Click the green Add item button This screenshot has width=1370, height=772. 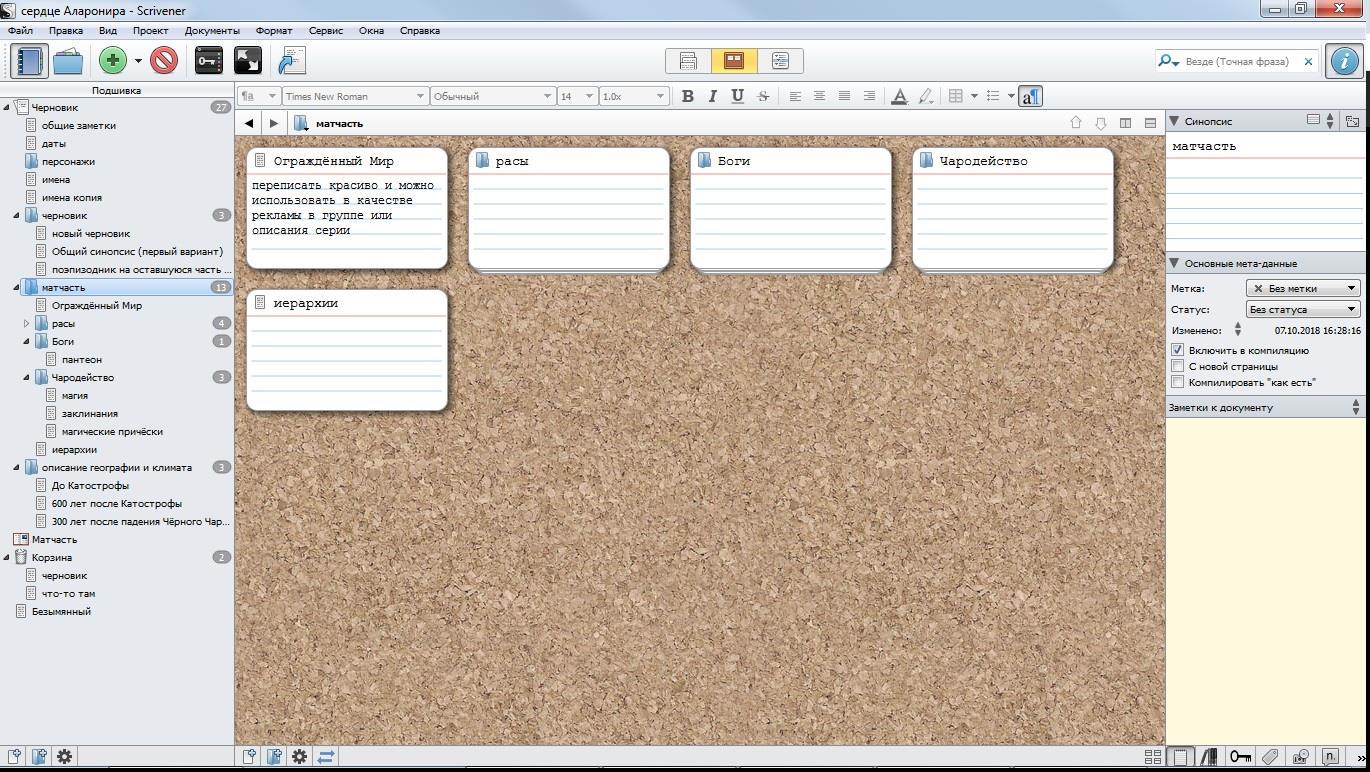(112, 61)
